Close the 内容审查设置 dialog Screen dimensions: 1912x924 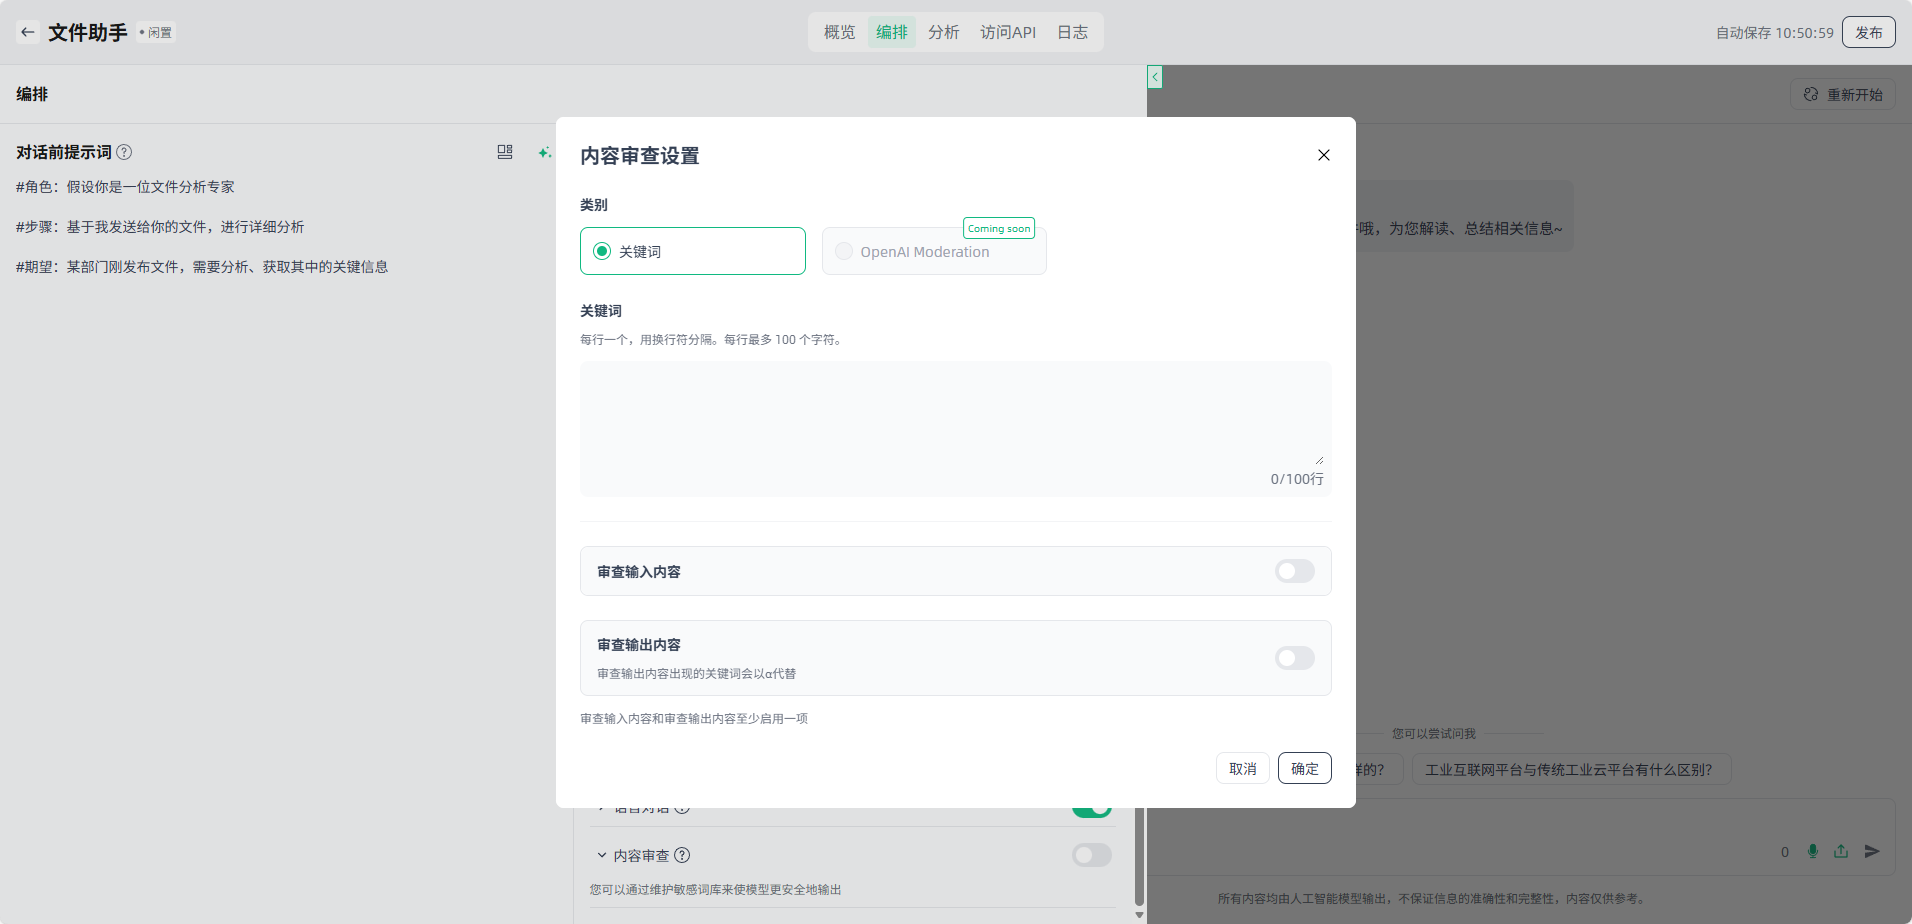point(1323,155)
